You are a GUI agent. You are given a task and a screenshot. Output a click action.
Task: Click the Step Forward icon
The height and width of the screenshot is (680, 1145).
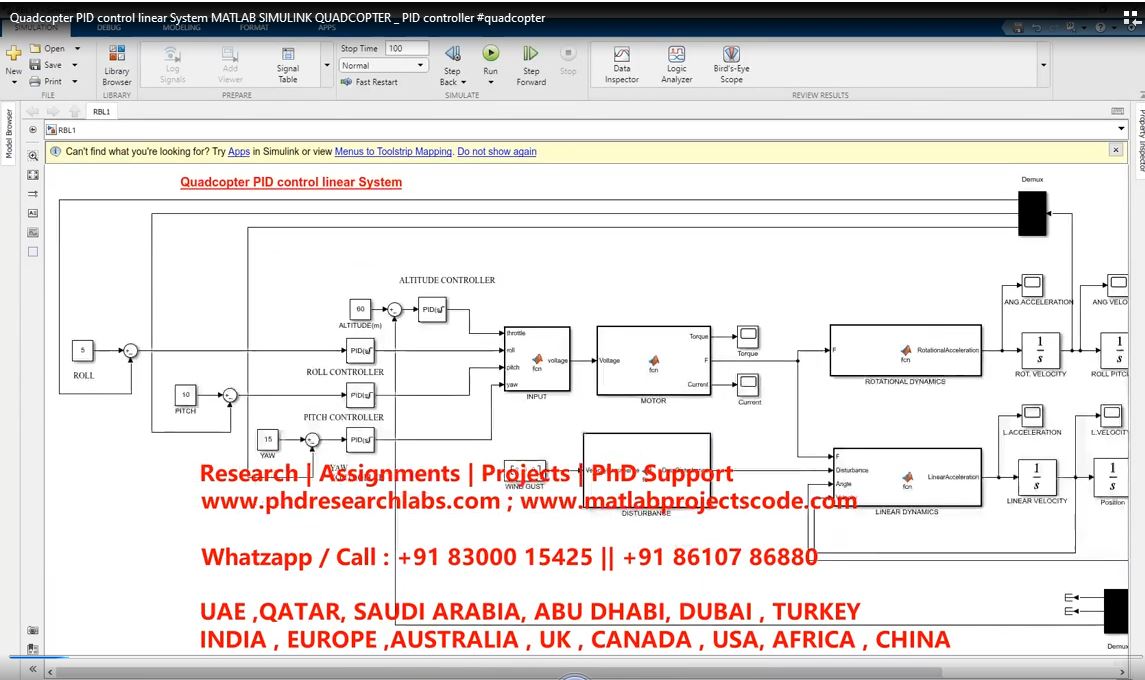531,53
